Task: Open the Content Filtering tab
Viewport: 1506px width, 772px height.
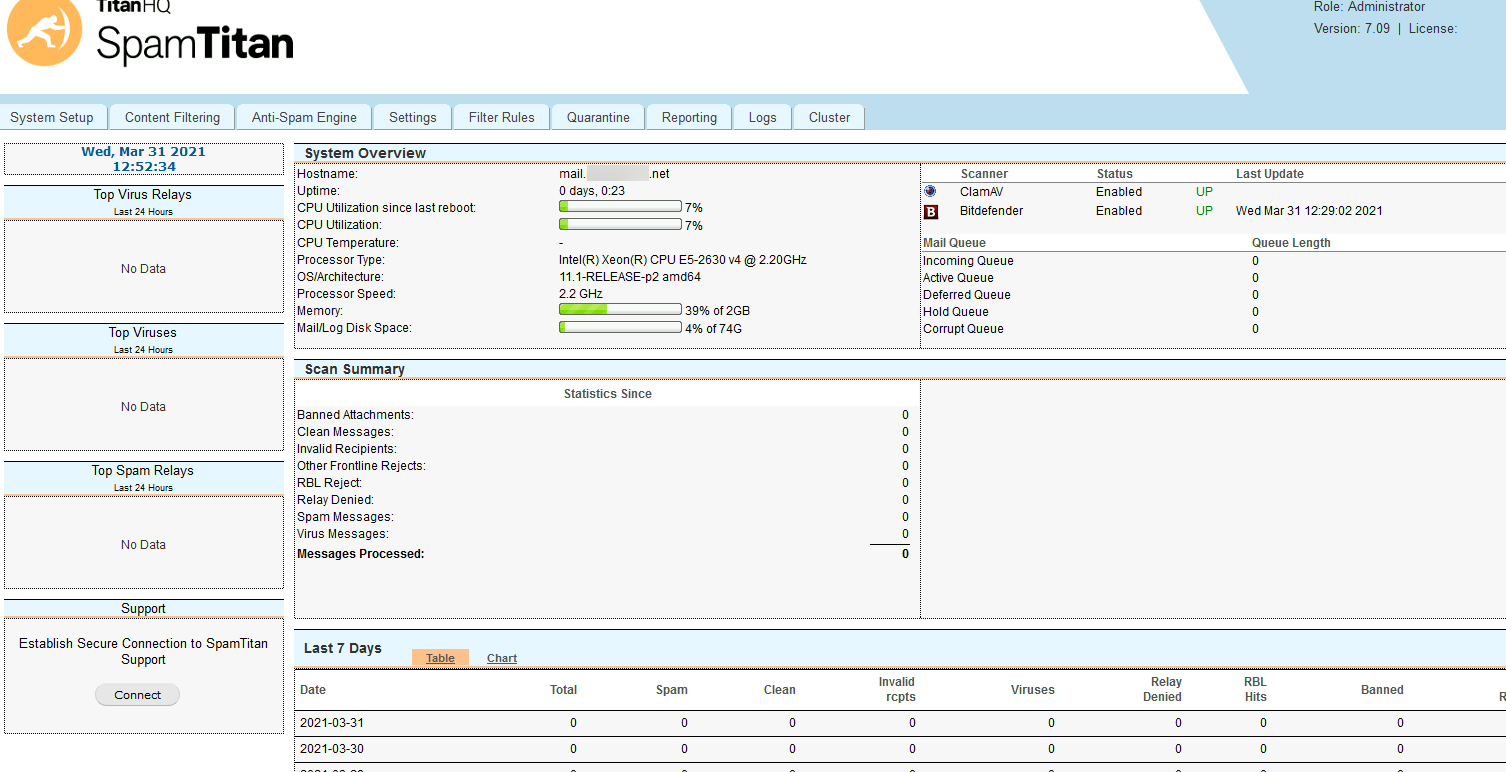Action: pyautogui.click(x=172, y=117)
